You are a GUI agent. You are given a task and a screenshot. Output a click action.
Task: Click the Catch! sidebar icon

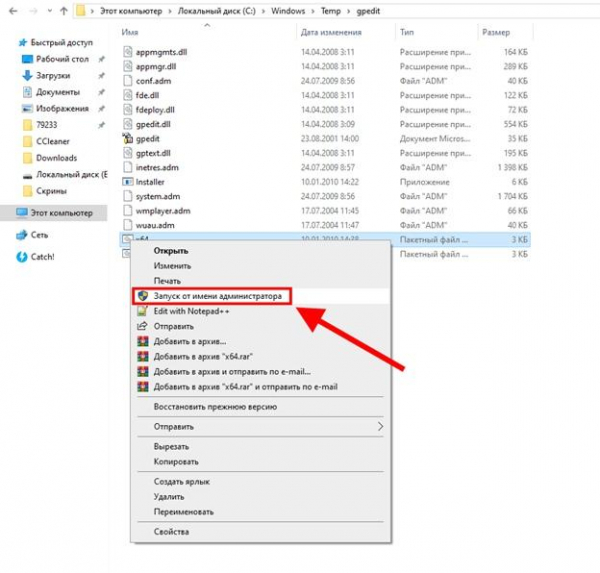[22, 256]
